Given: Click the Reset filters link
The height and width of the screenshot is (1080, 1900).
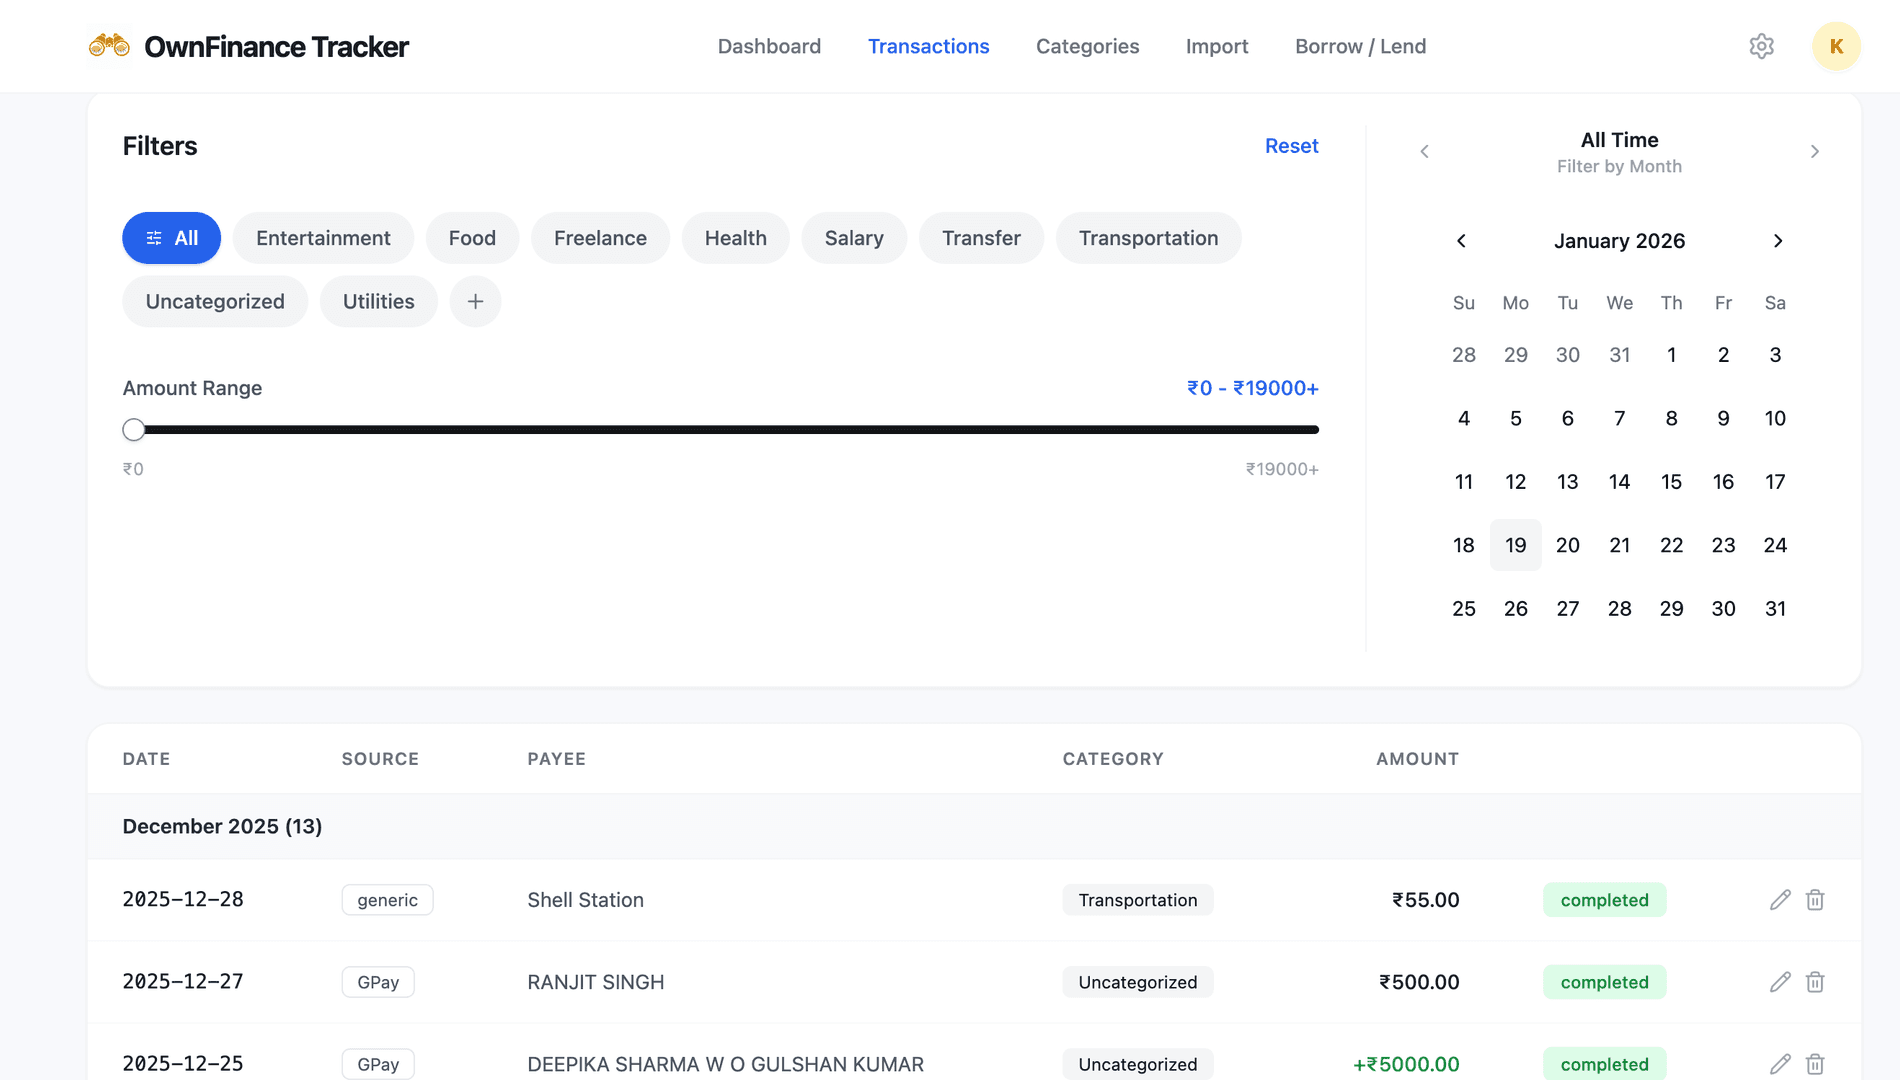Looking at the screenshot, I should click(x=1291, y=146).
